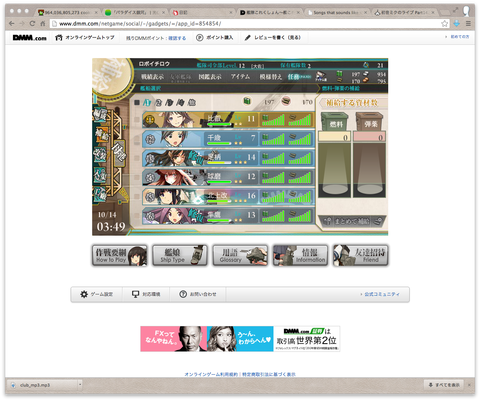Open 戦績表示 in game menu
The width and height of the screenshot is (480, 401).
[x=152, y=77]
